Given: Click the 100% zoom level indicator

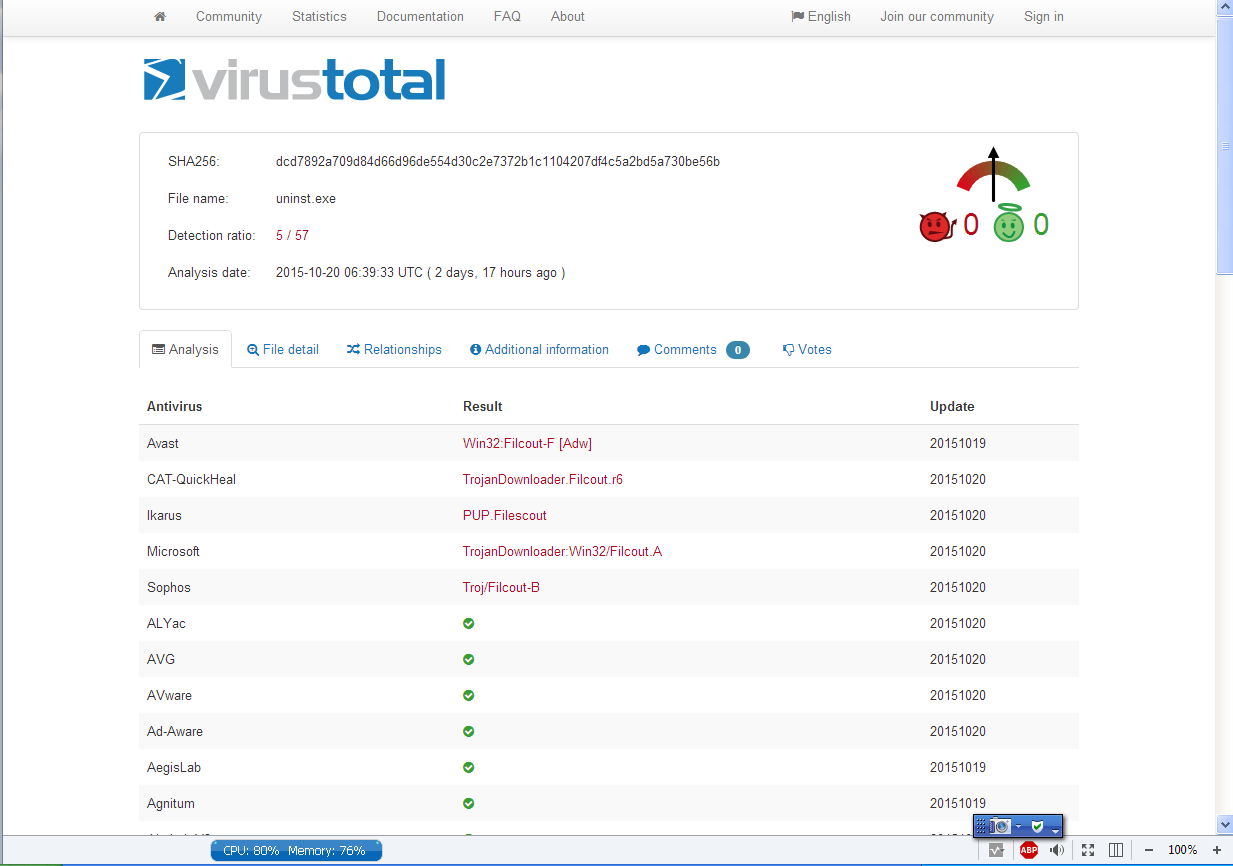Looking at the screenshot, I should [x=1183, y=850].
